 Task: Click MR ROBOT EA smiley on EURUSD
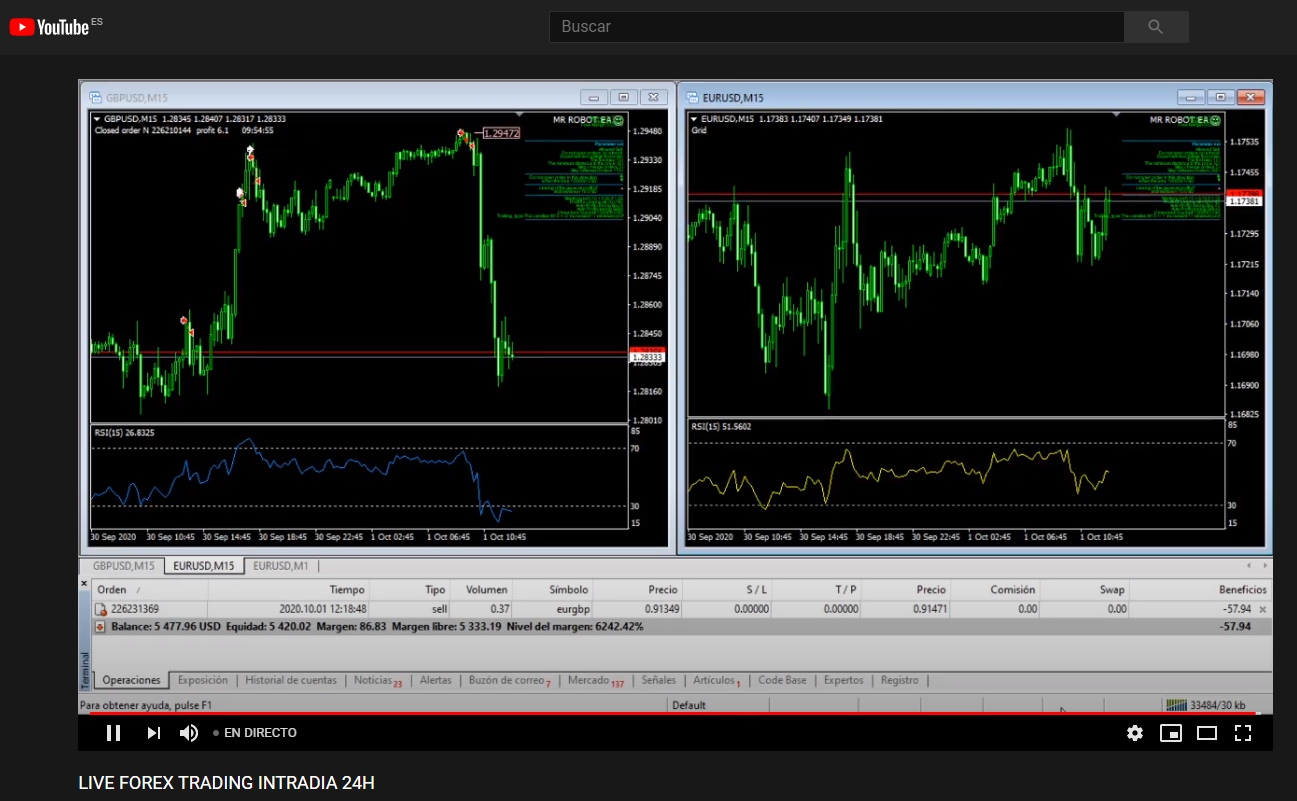[1215, 120]
